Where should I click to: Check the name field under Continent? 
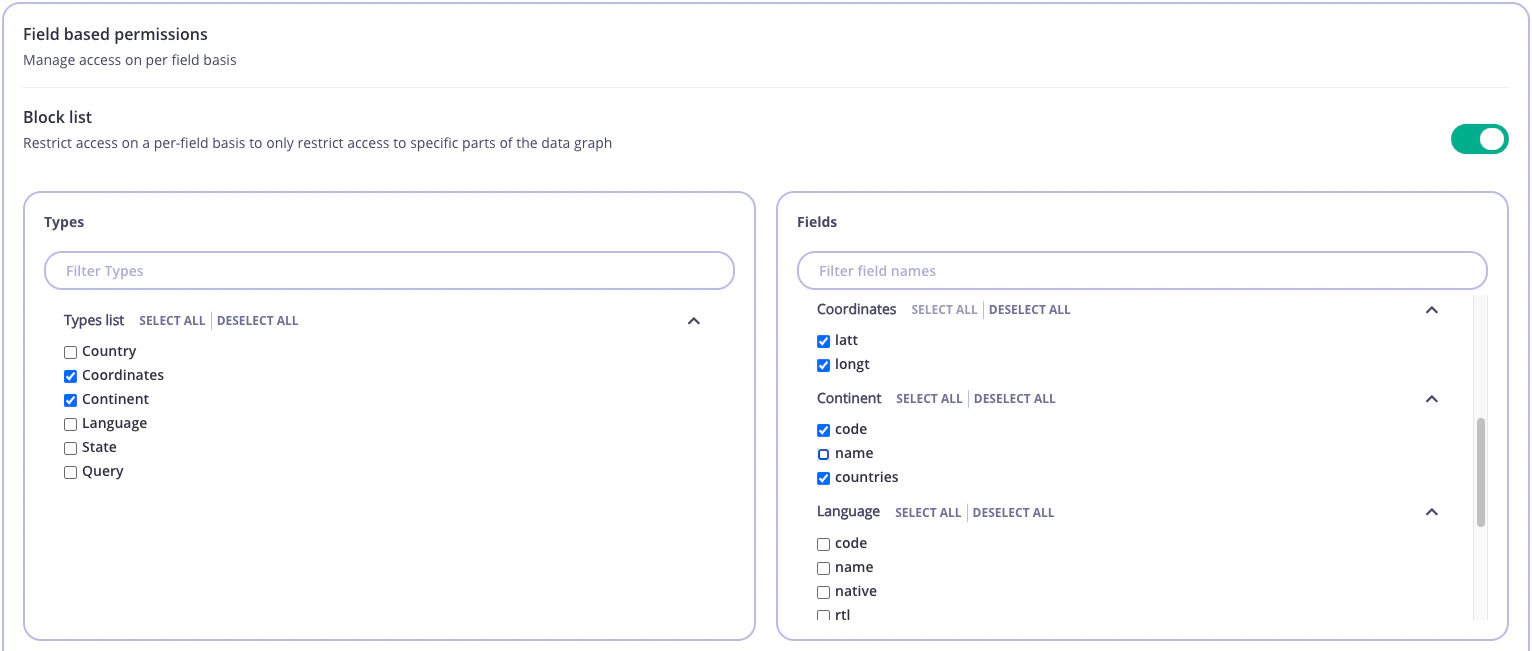tap(823, 454)
